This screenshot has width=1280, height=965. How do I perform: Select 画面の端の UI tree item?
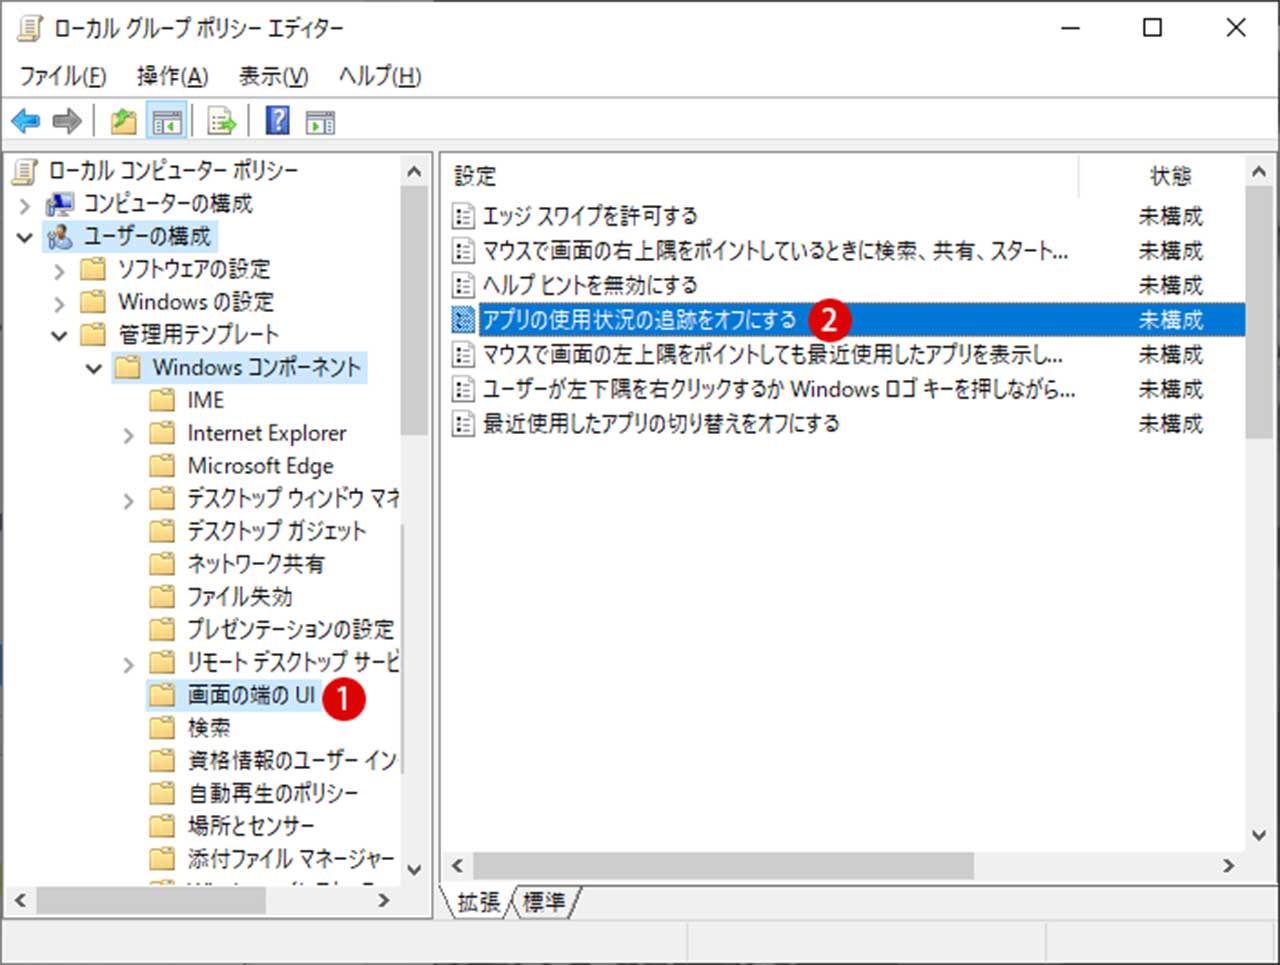(x=251, y=695)
